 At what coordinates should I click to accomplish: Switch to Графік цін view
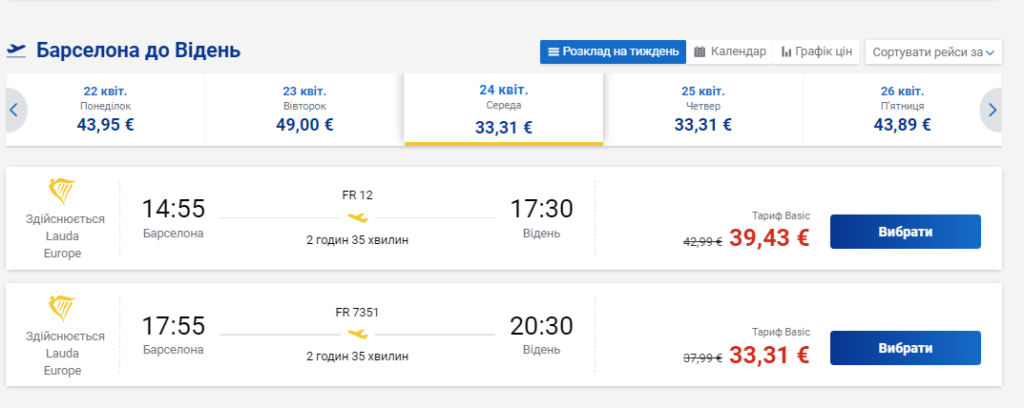(816, 52)
